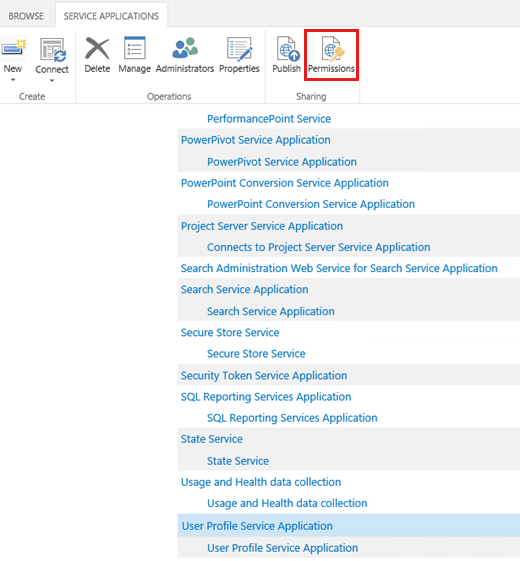Click the New service application icon
The image size is (520, 561).
click(x=13, y=48)
